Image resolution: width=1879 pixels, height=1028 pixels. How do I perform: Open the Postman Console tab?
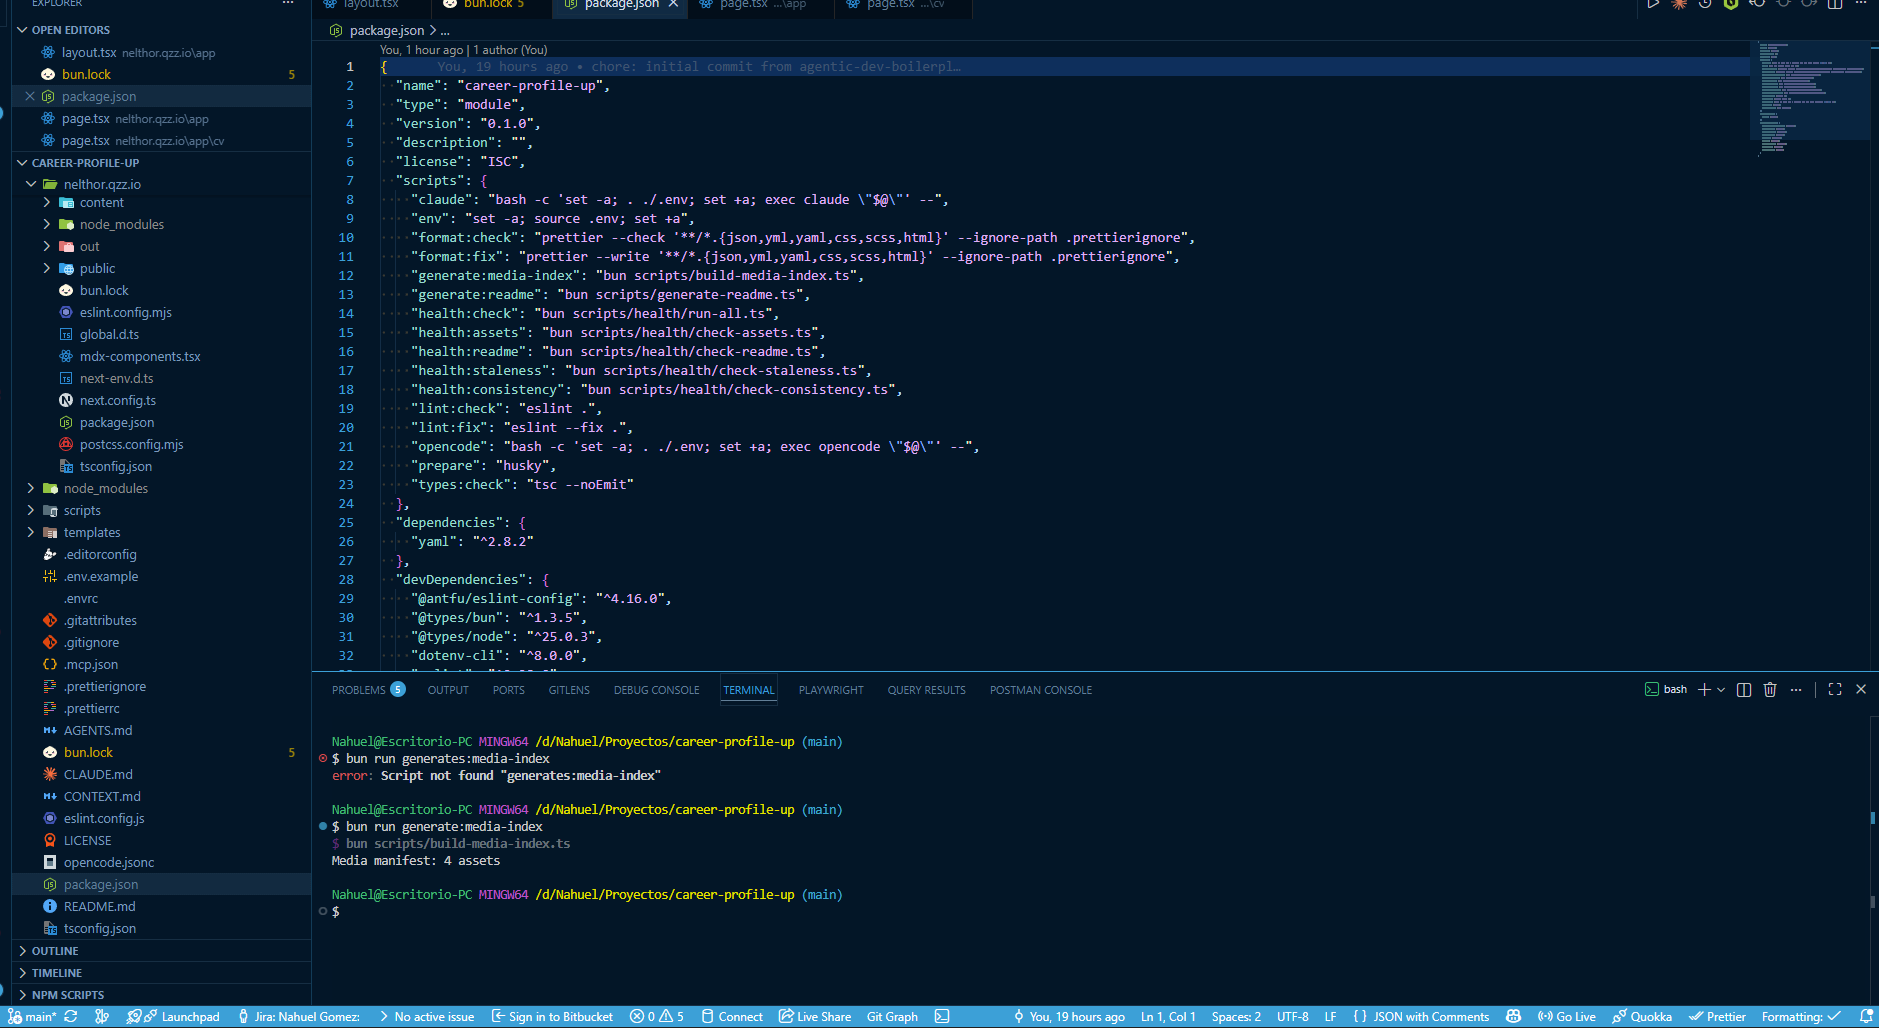(x=1041, y=690)
